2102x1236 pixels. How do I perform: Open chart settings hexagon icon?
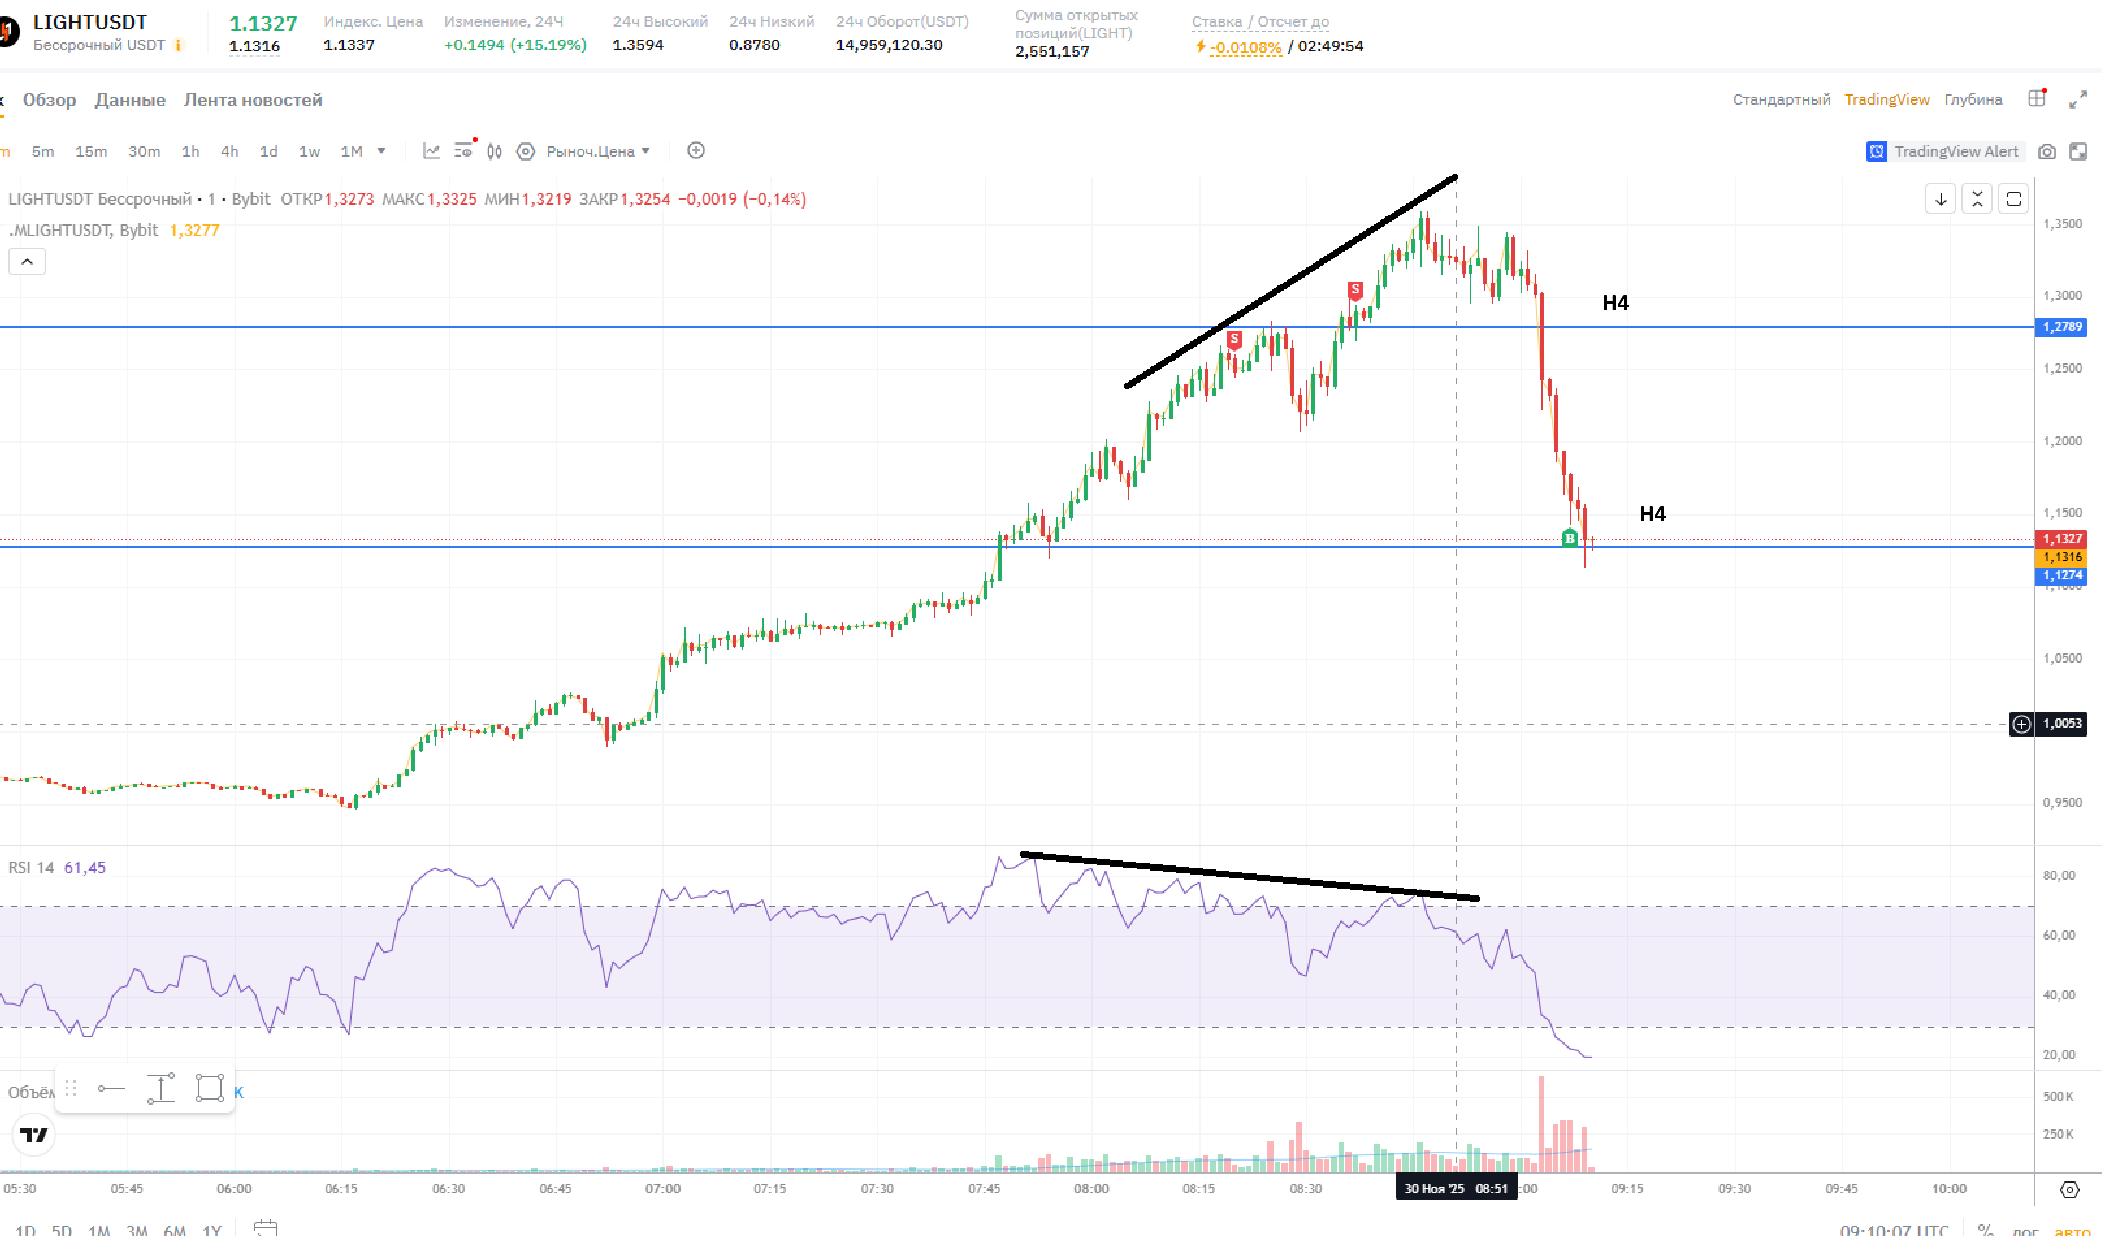[x=525, y=151]
